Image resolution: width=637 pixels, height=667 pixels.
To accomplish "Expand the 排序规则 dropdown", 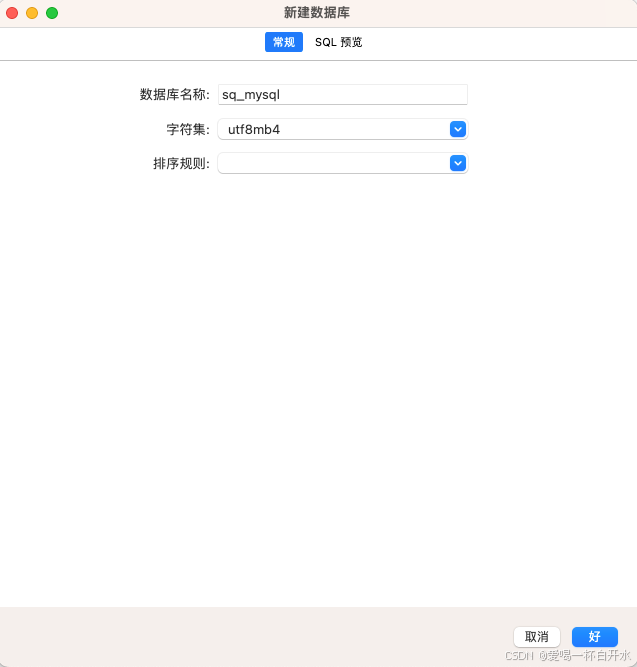I will 343,163.
